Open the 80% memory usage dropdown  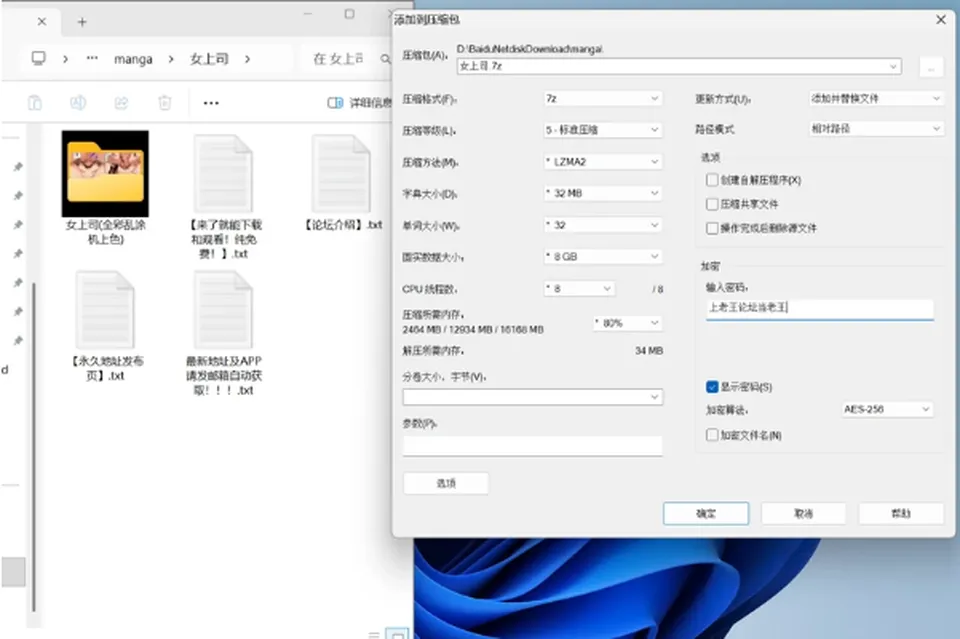click(628, 323)
